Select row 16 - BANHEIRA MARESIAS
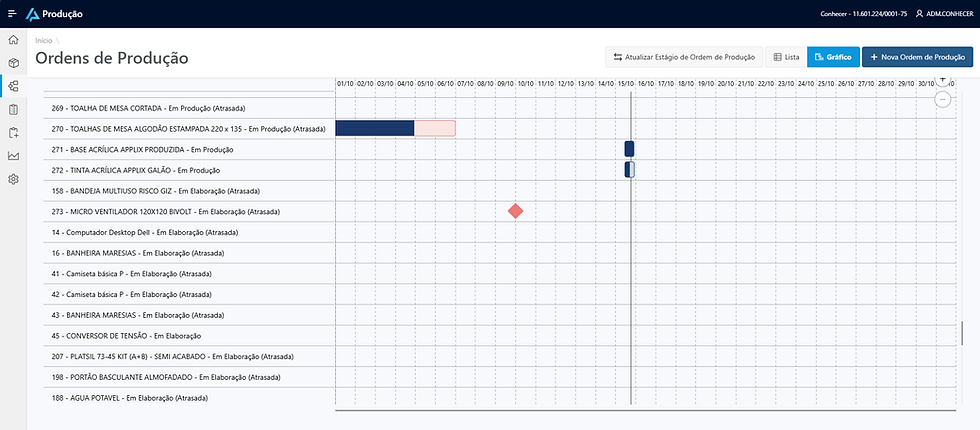Screen dimensions: 980x430 (x=188, y=253)
